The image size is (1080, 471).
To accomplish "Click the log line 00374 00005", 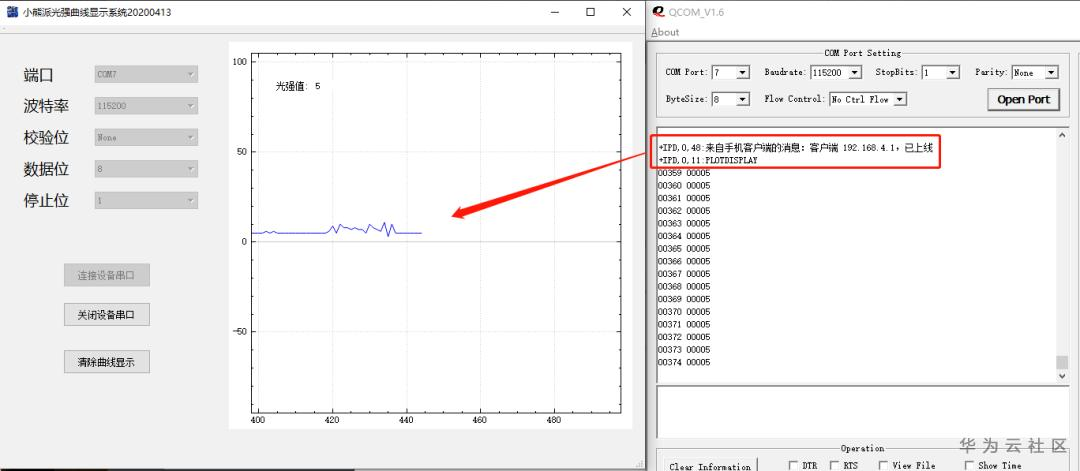I will coord(683,362).
